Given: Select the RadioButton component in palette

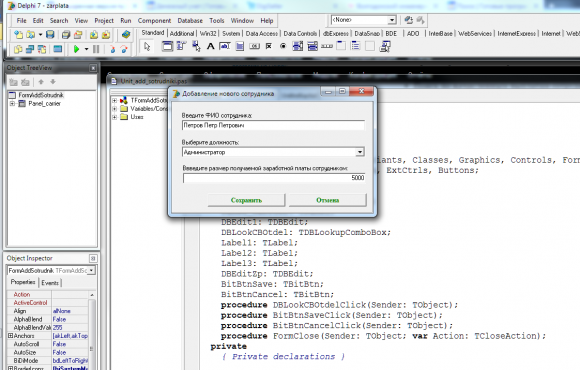Looking at the screenshot, I should click(283, 46).
